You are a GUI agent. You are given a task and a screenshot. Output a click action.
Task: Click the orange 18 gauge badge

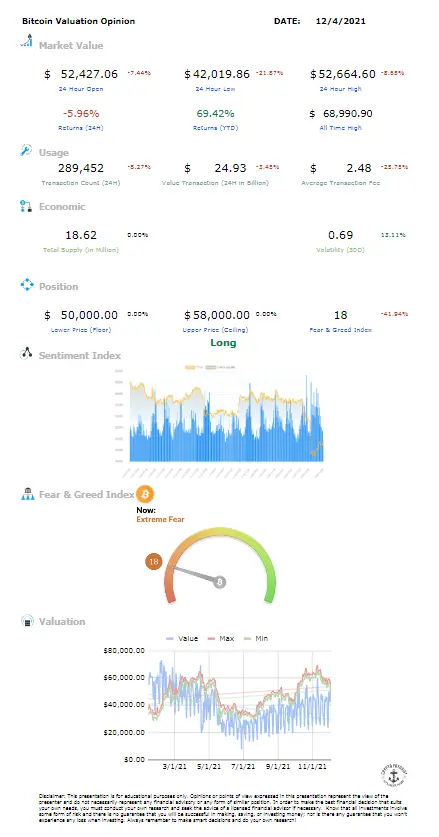click(154, 562)
